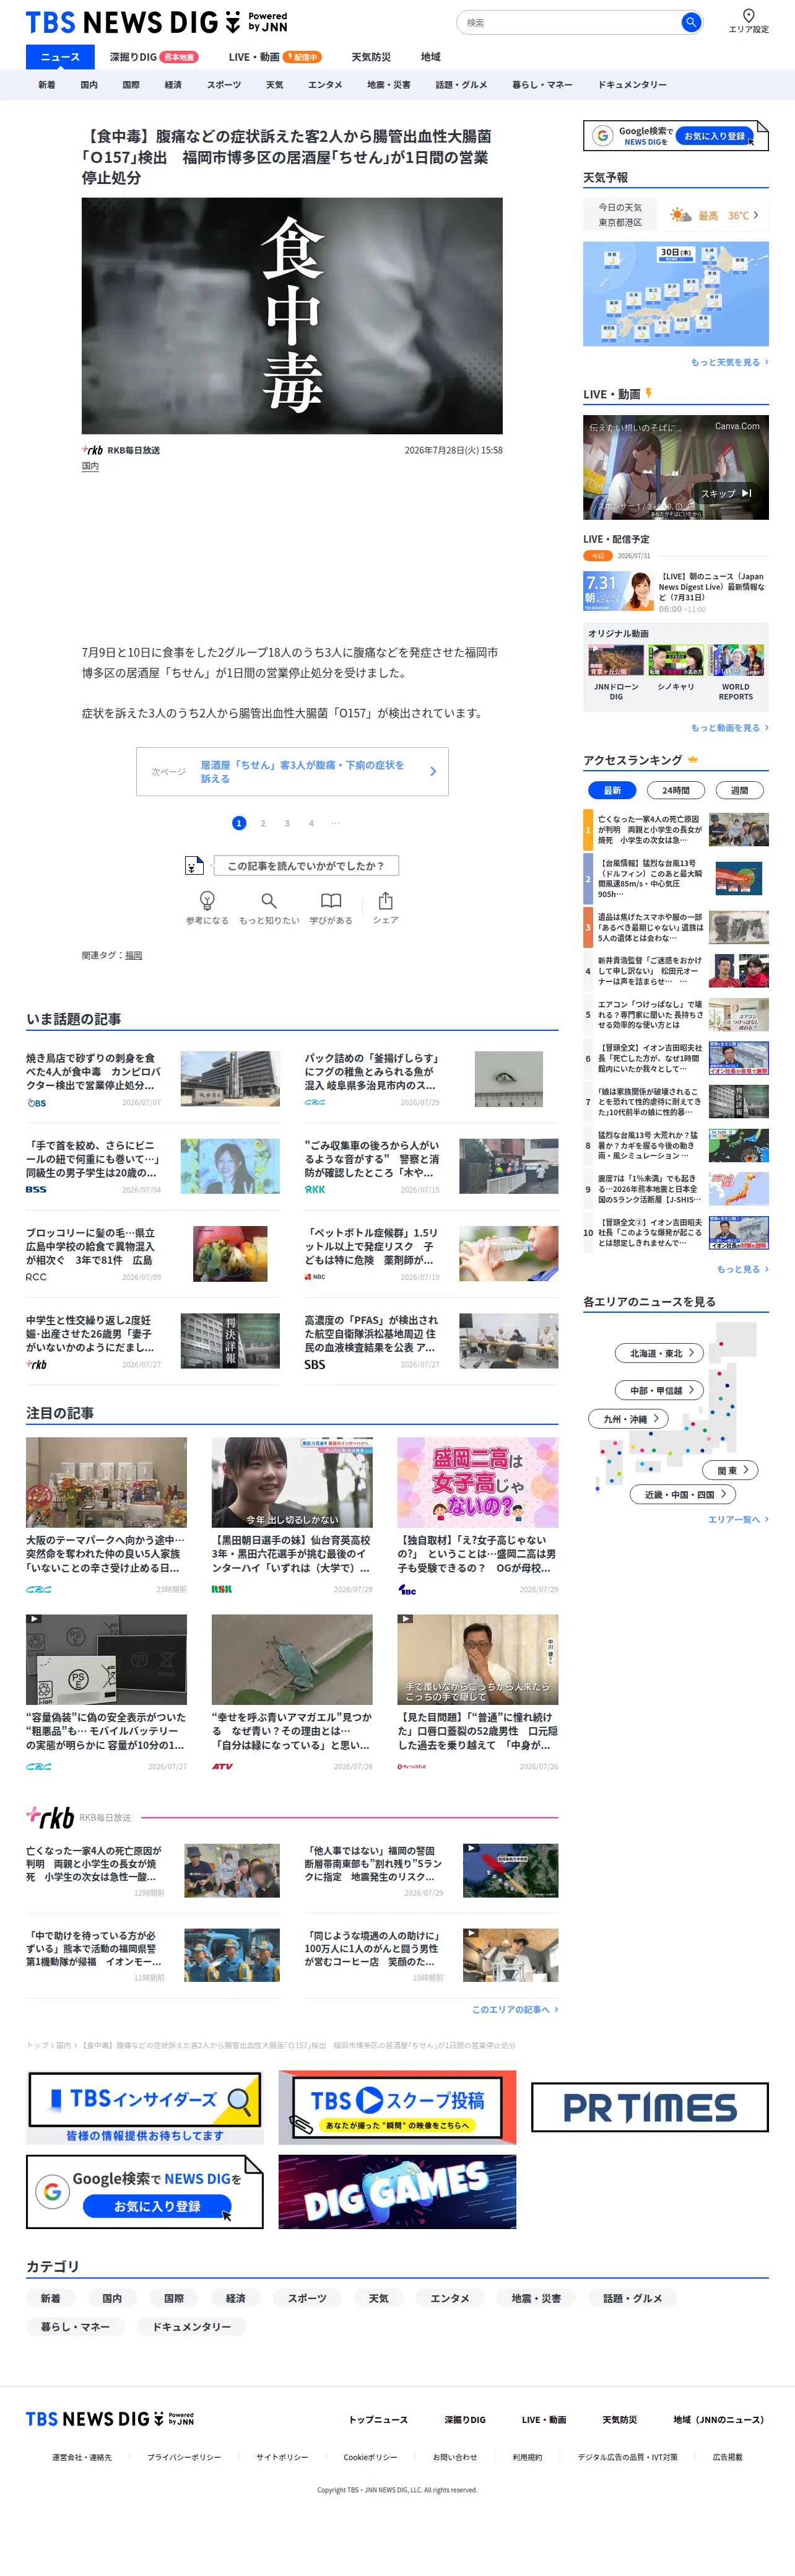Click the 学びがある book reaction icon
The image size is (795, 2576).
coord(331,900)
